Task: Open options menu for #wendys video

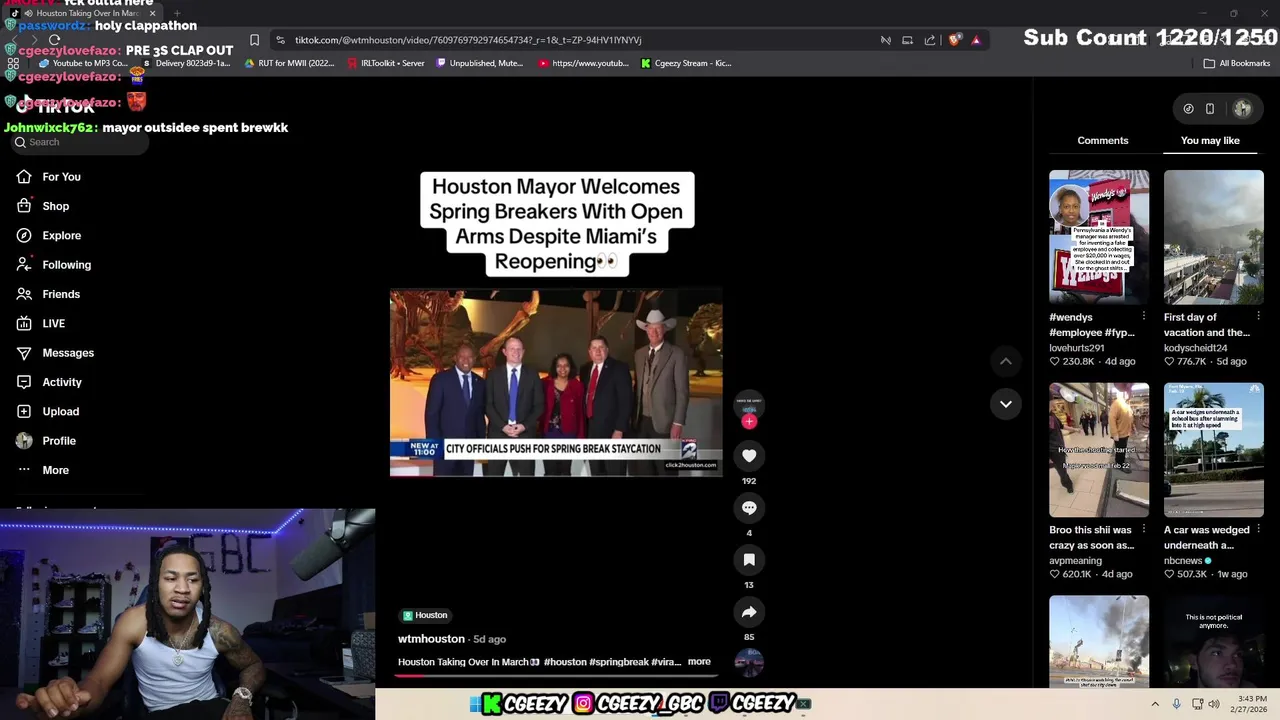Action: point(1144,316)
